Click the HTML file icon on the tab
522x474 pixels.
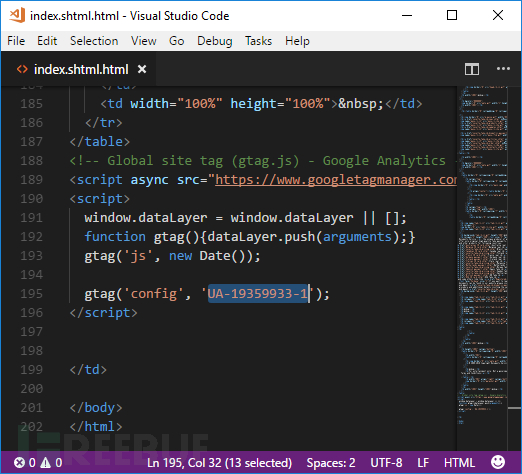[22, 69]
